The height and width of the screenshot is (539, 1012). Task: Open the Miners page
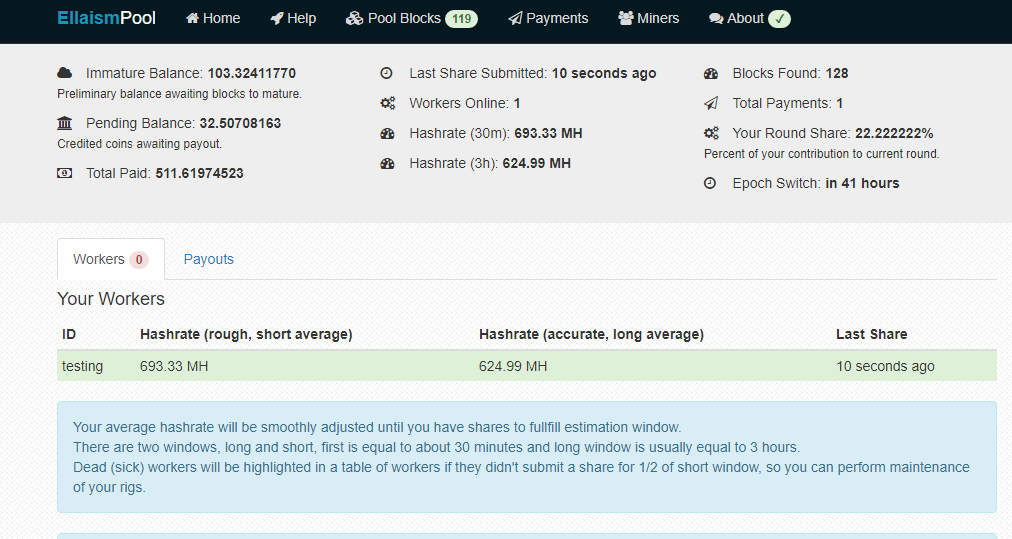pyautogui.click(x=649, y=18)
